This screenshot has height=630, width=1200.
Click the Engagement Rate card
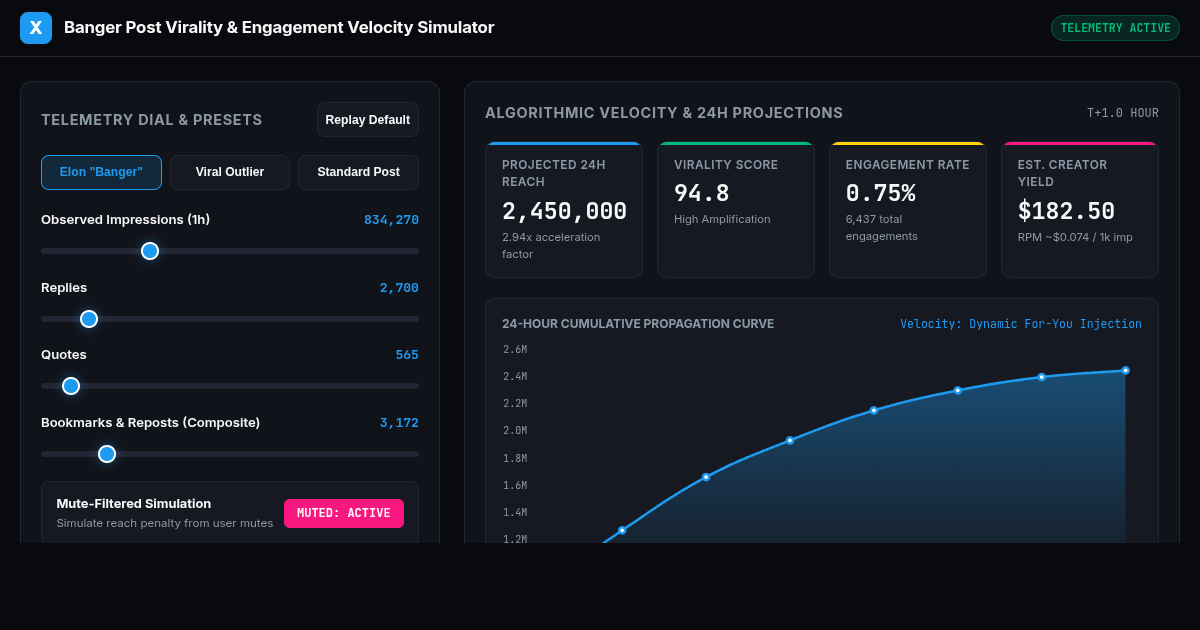[908, 210]
